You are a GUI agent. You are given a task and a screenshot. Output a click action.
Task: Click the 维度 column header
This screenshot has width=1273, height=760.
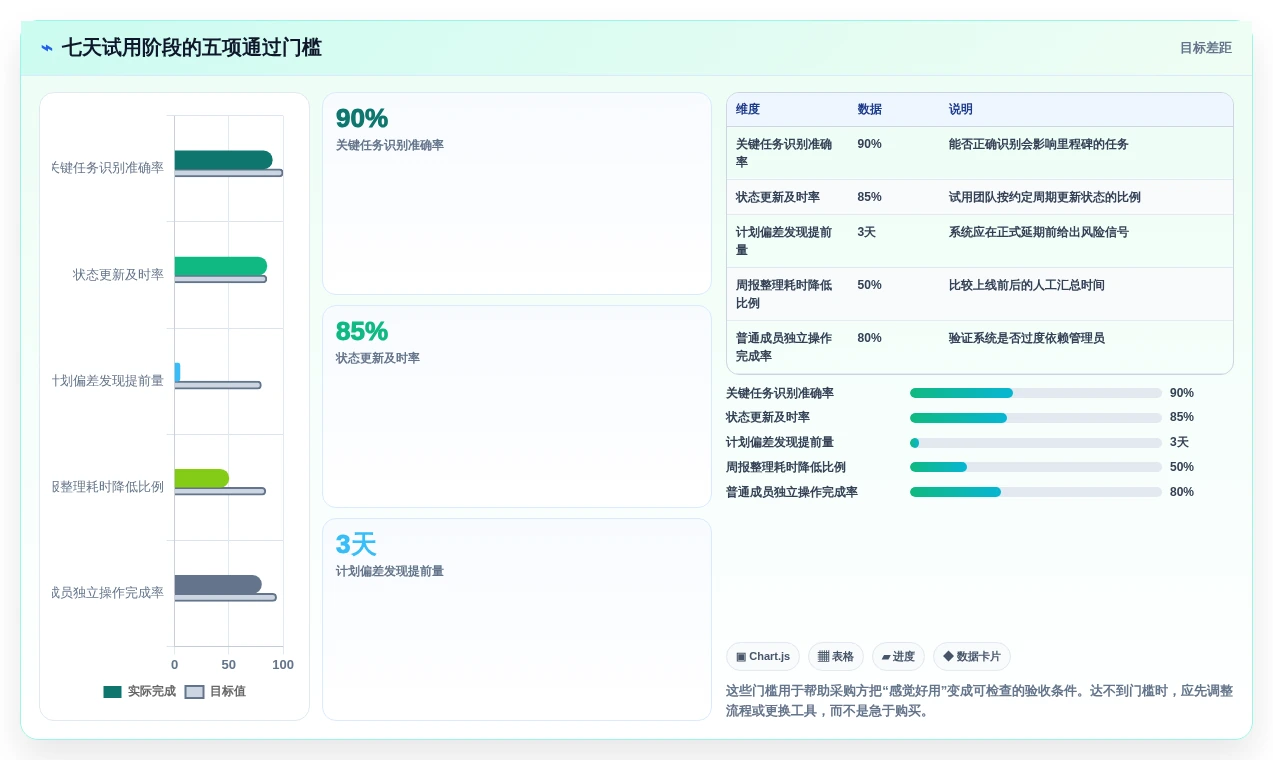[748, 109]
